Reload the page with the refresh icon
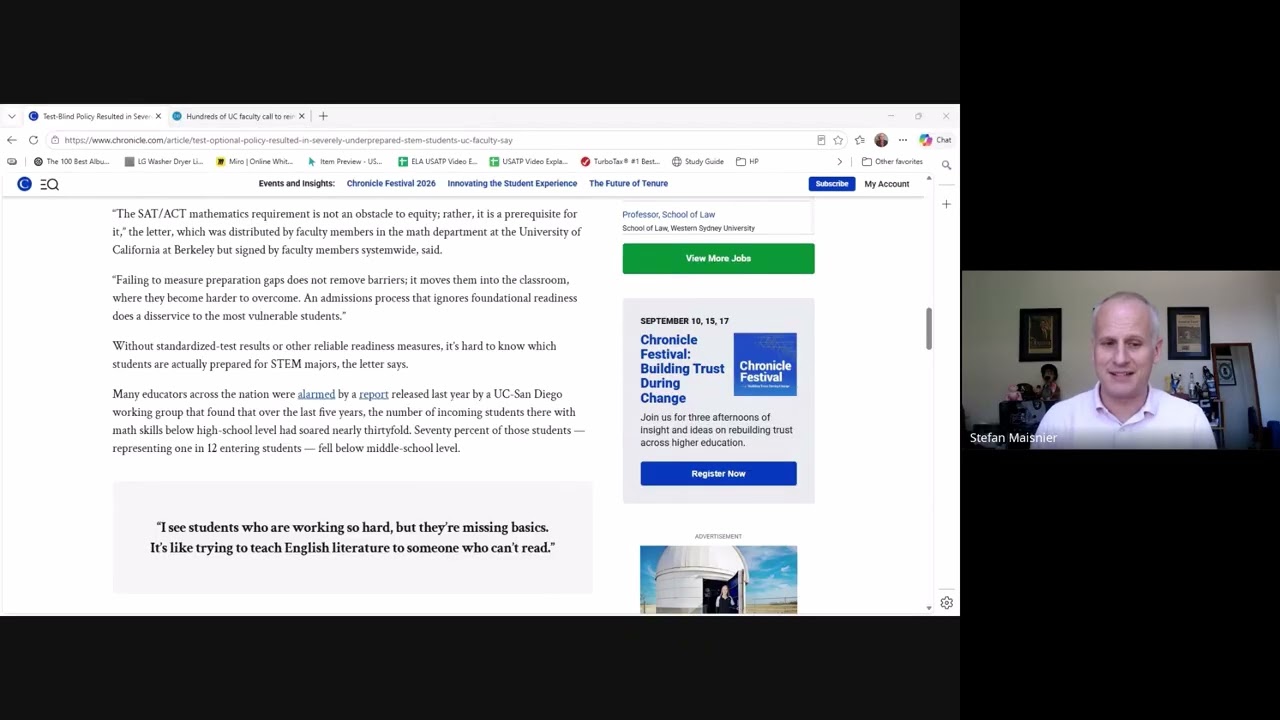Viewport: 1280px width, 720px height. [33, 140]
